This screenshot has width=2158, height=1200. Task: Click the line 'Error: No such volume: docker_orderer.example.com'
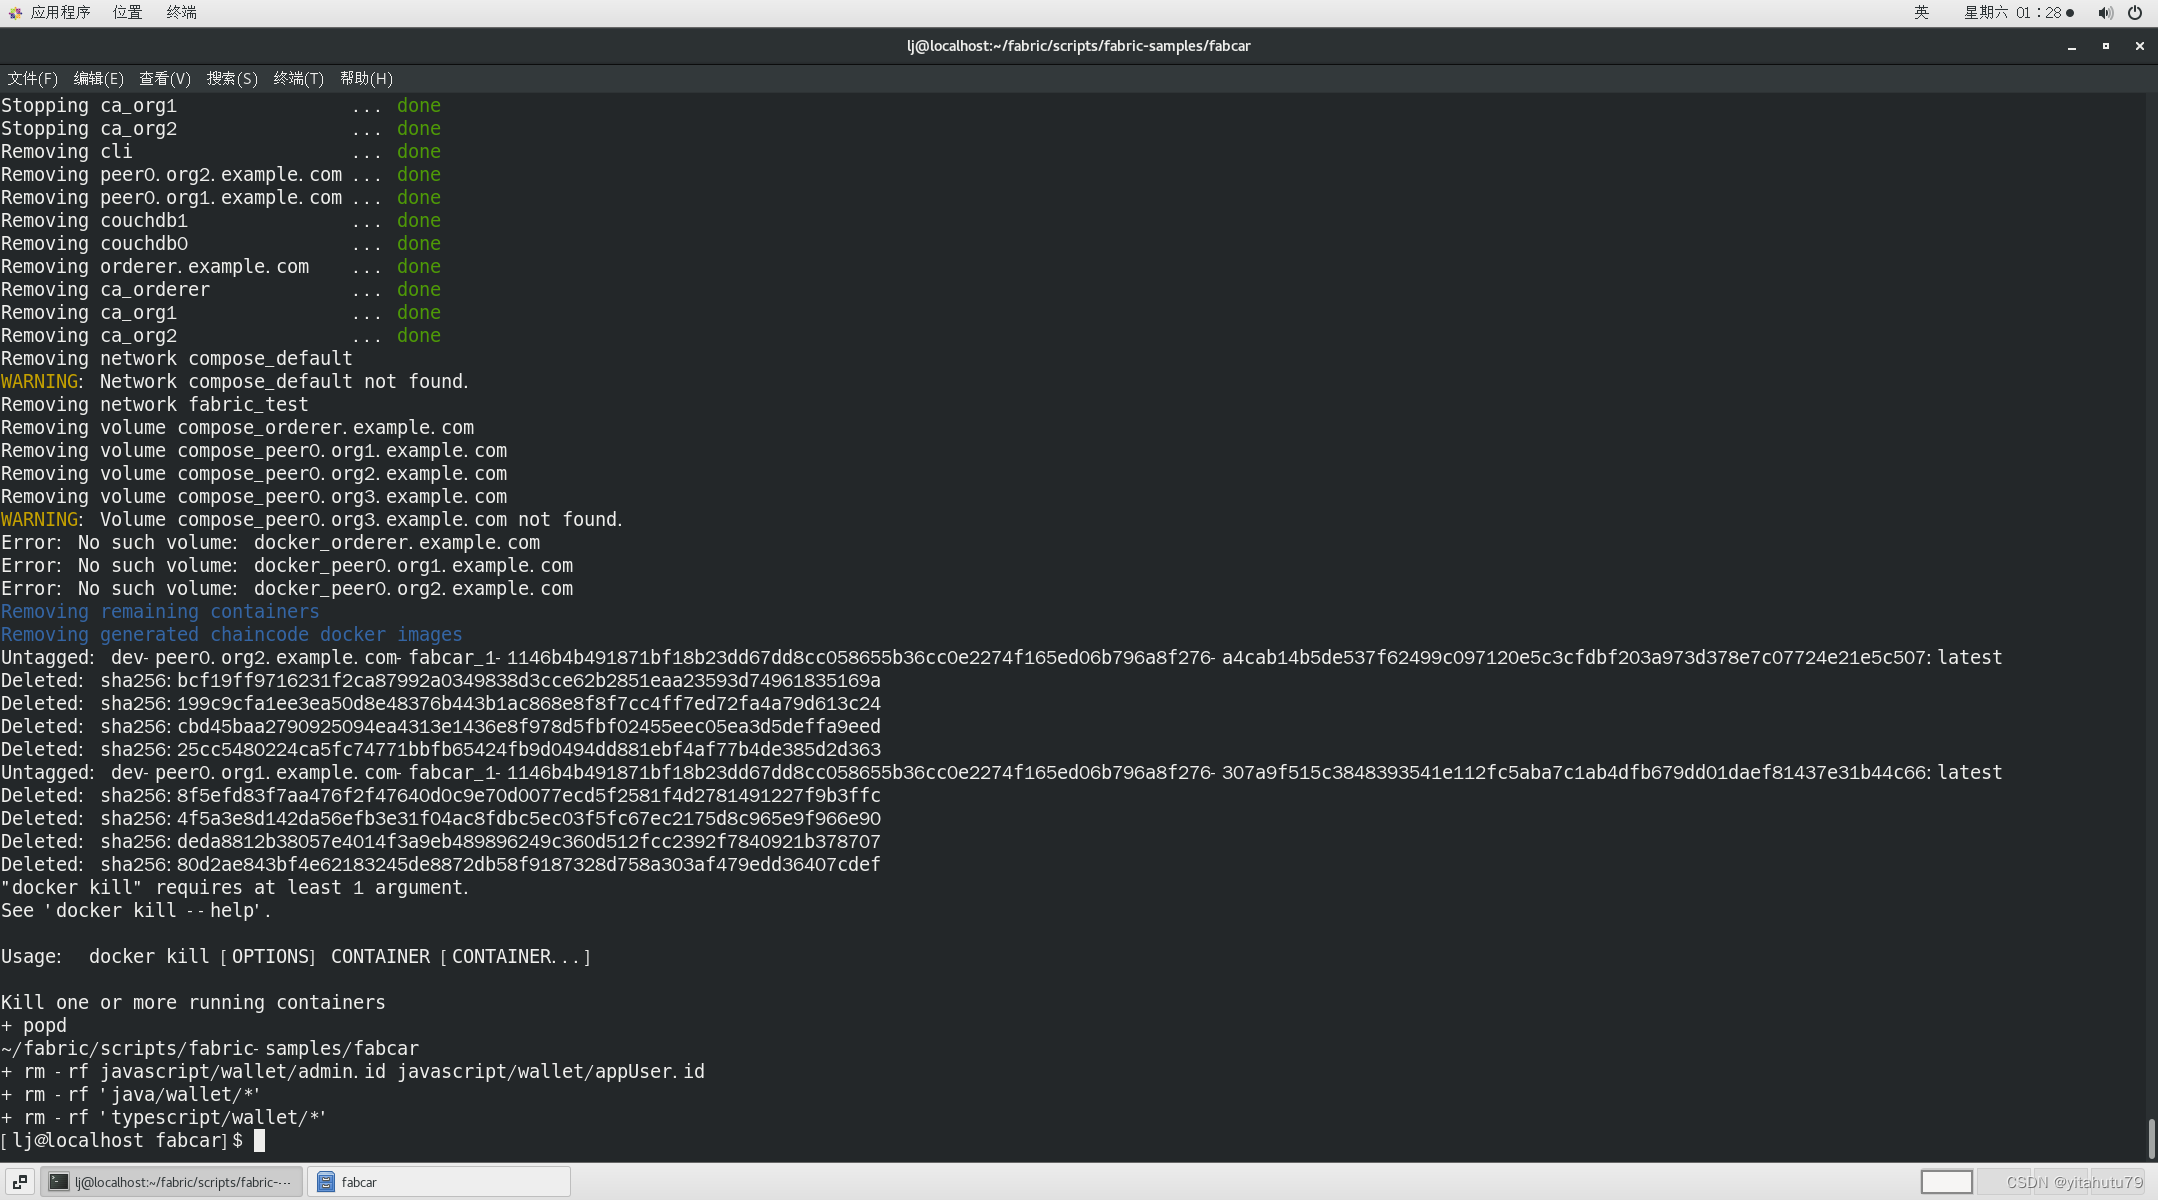click(270, 542)
